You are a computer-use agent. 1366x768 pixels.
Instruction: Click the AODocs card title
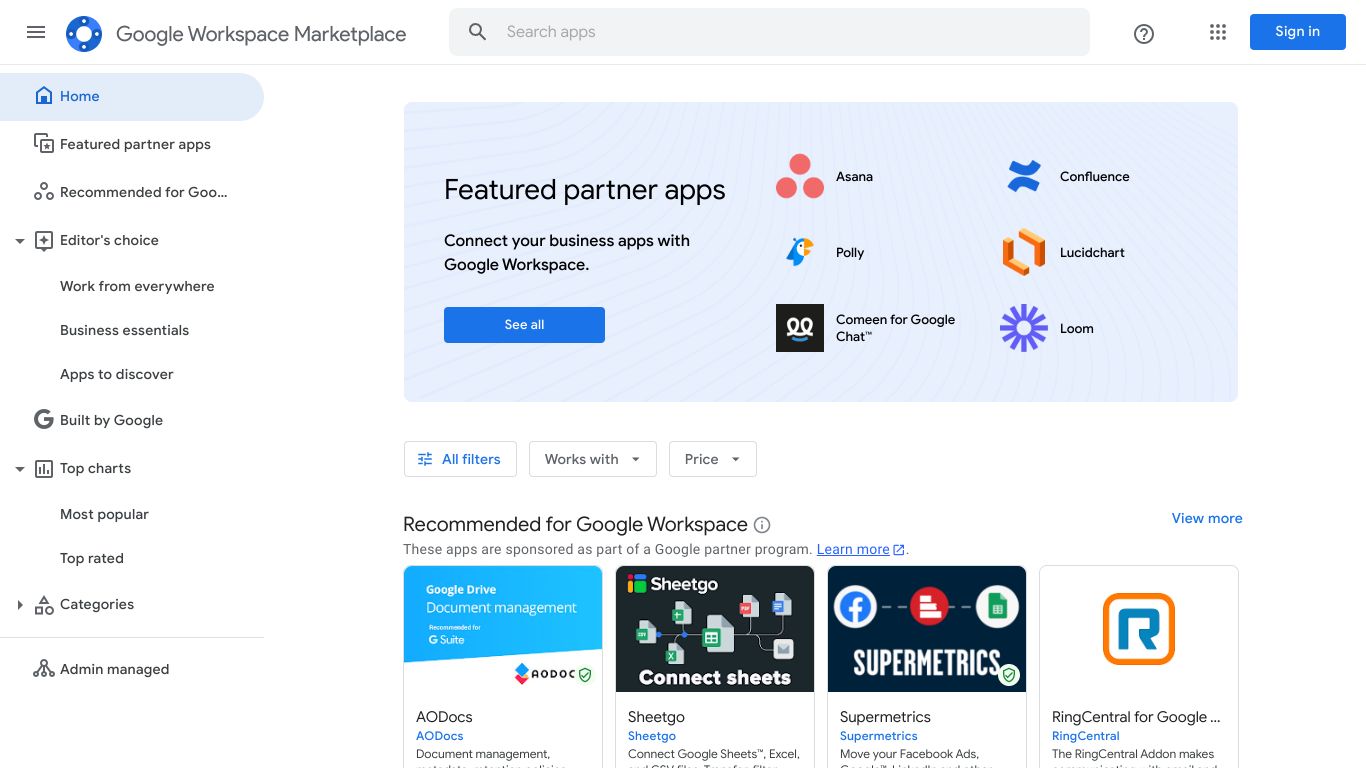pyautogui.click(x=444, y=717)
